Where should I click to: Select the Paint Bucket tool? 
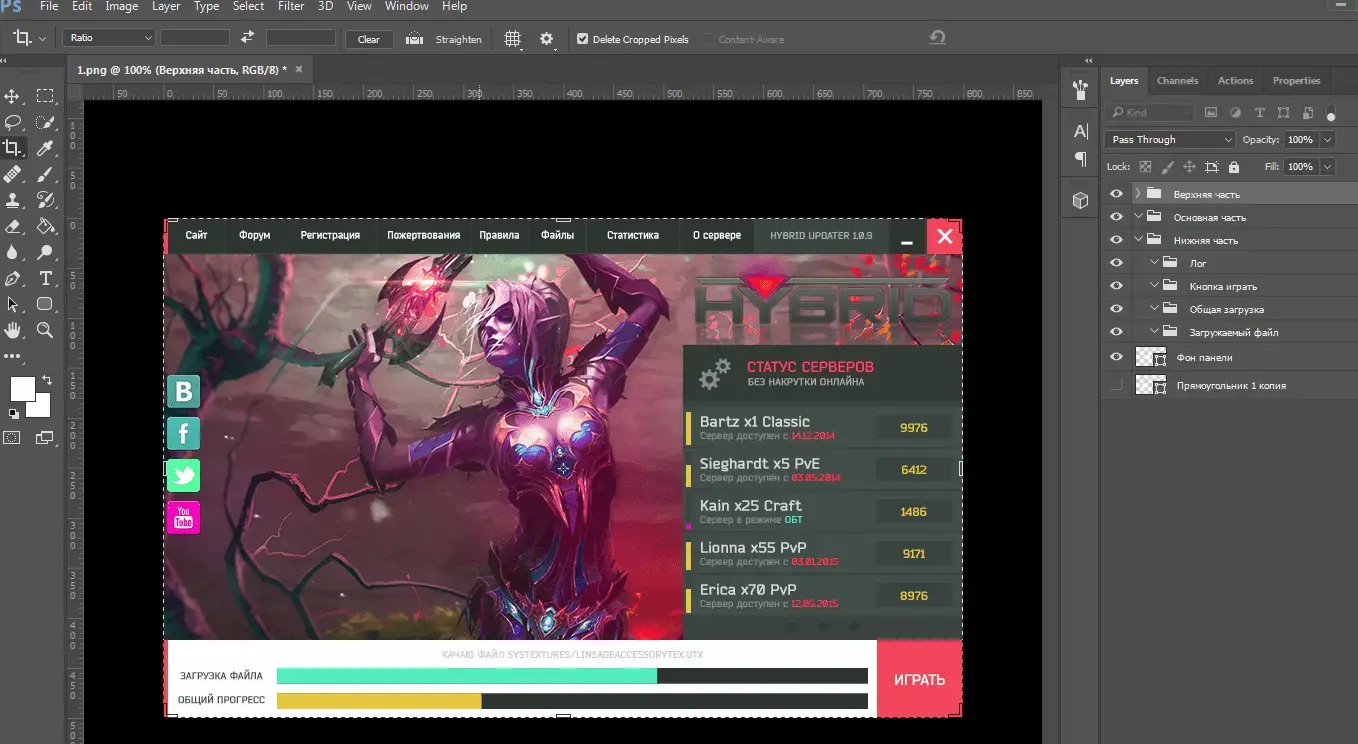[x=45, y=226]
